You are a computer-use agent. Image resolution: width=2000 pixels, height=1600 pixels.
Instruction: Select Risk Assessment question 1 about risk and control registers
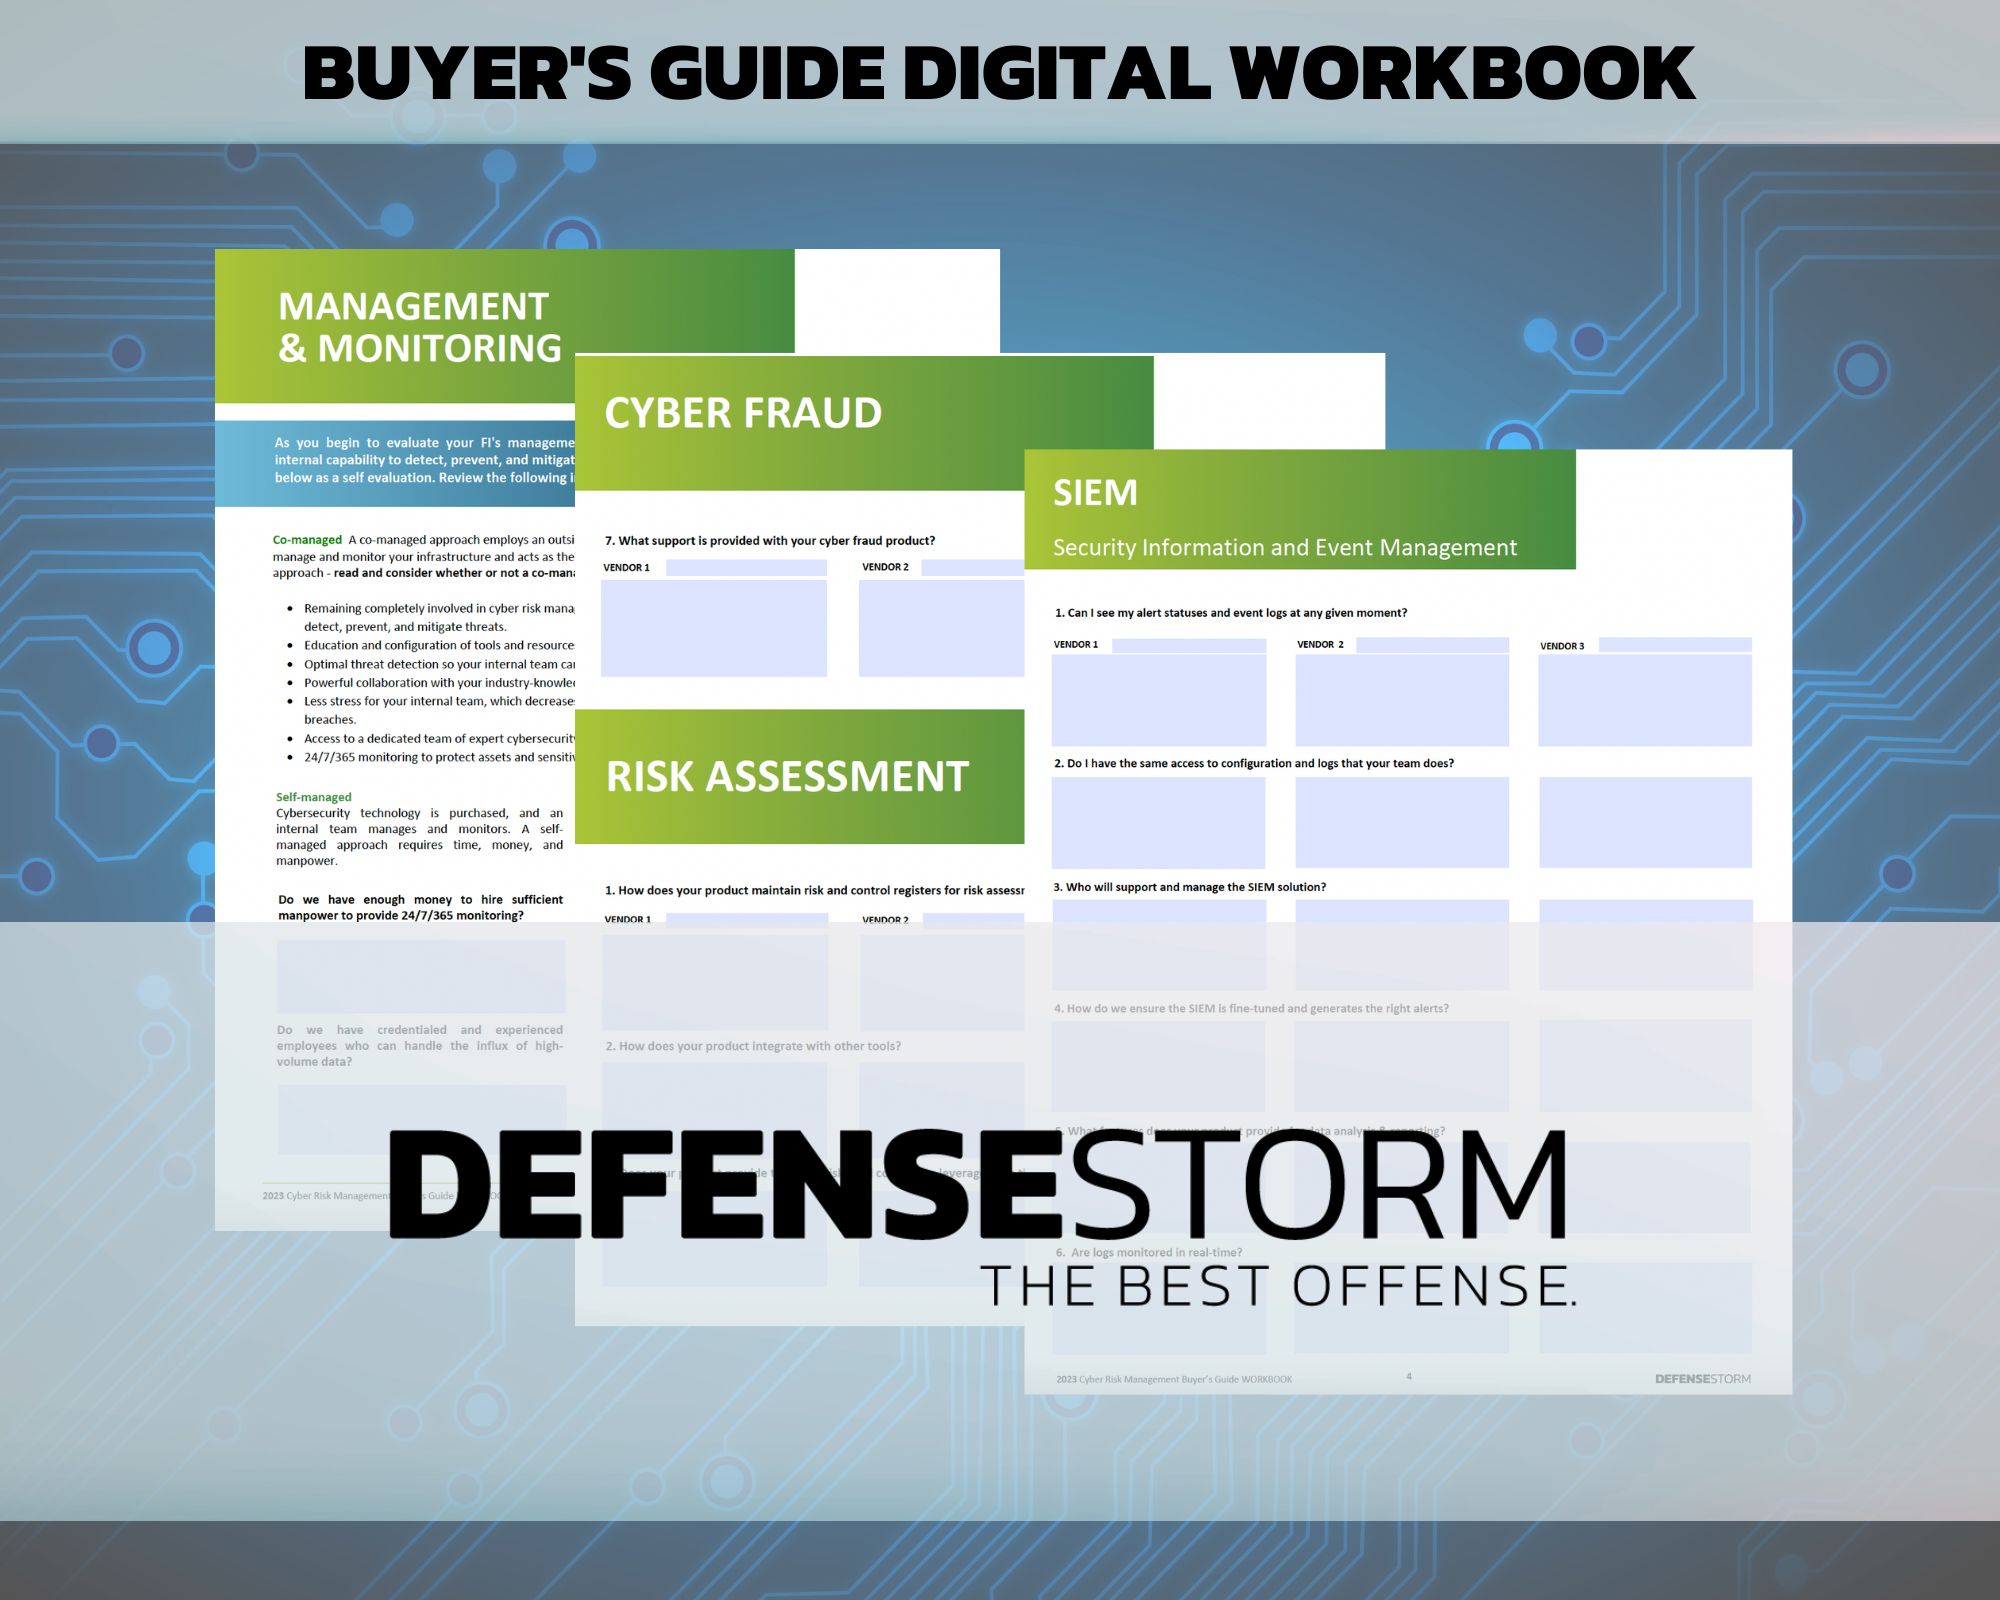coord(814,890)
